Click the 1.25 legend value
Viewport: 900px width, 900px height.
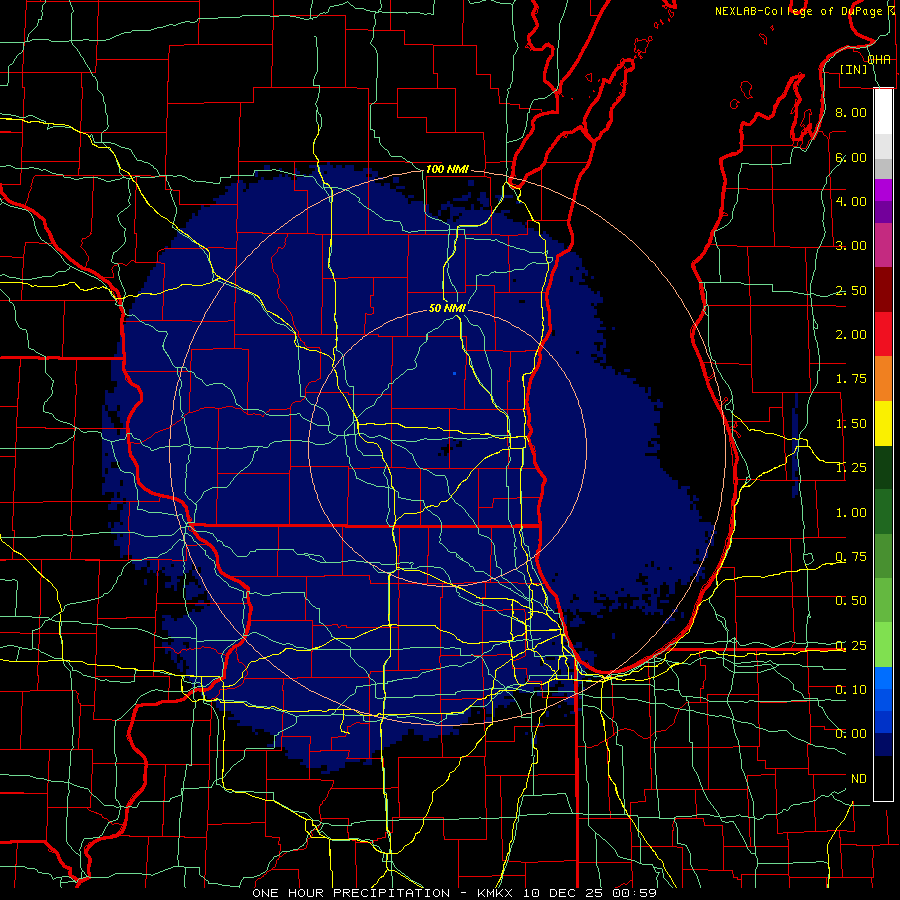[851, 468]
